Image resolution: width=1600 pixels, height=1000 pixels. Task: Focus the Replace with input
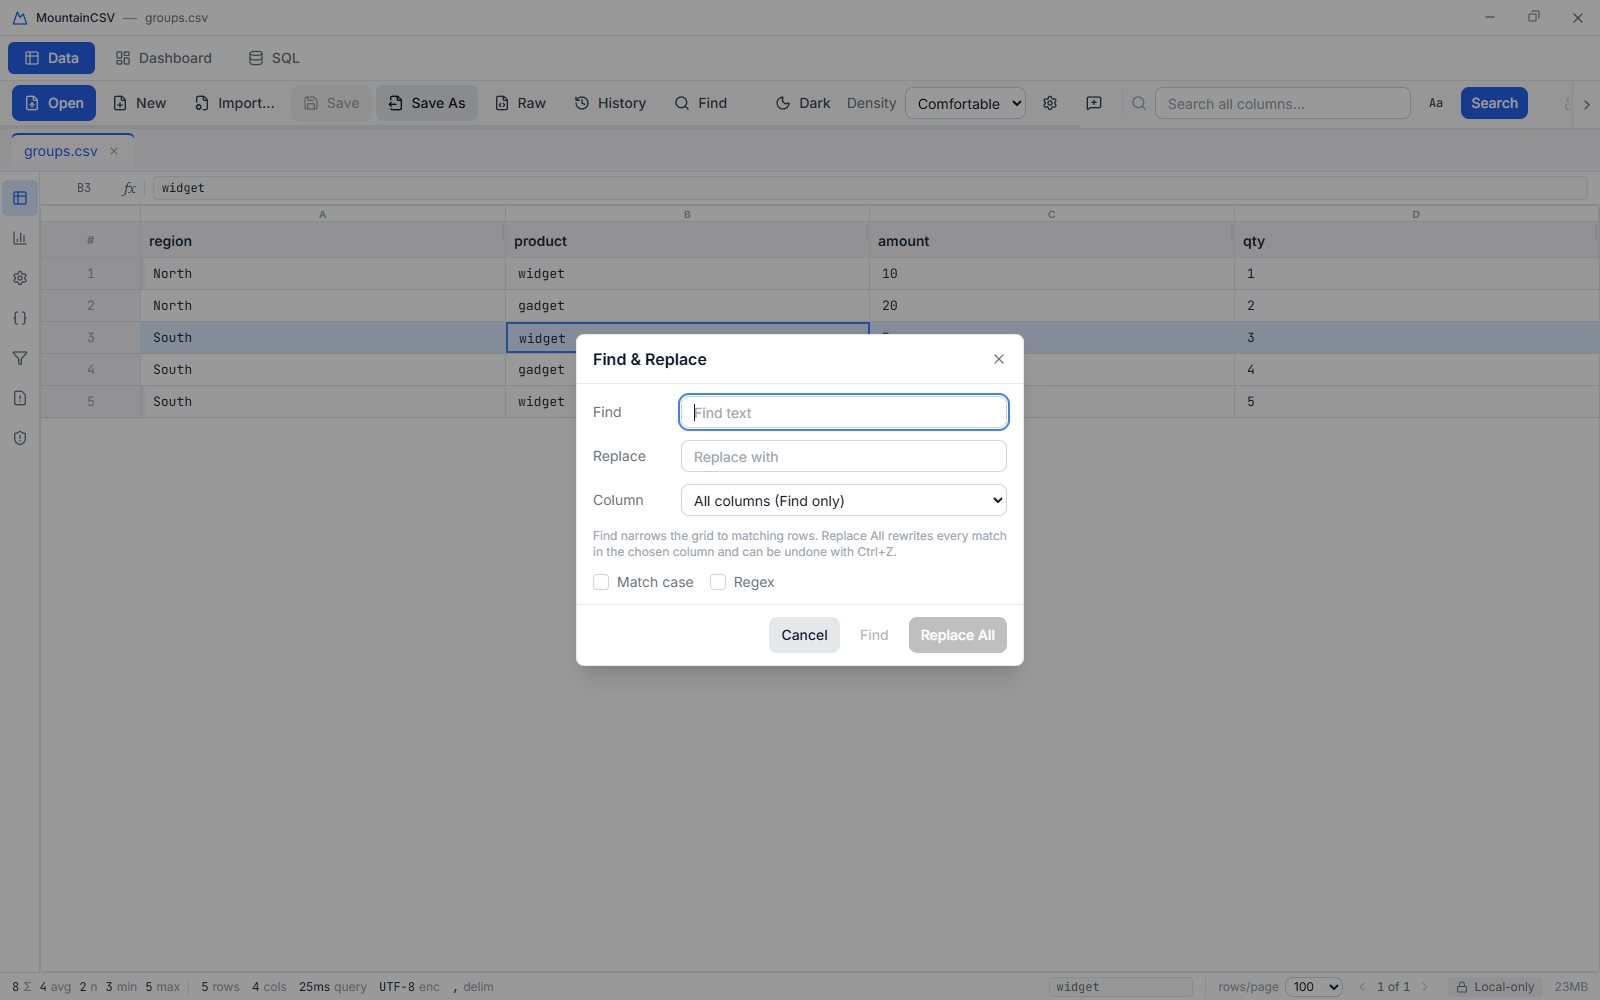point(844,456)
